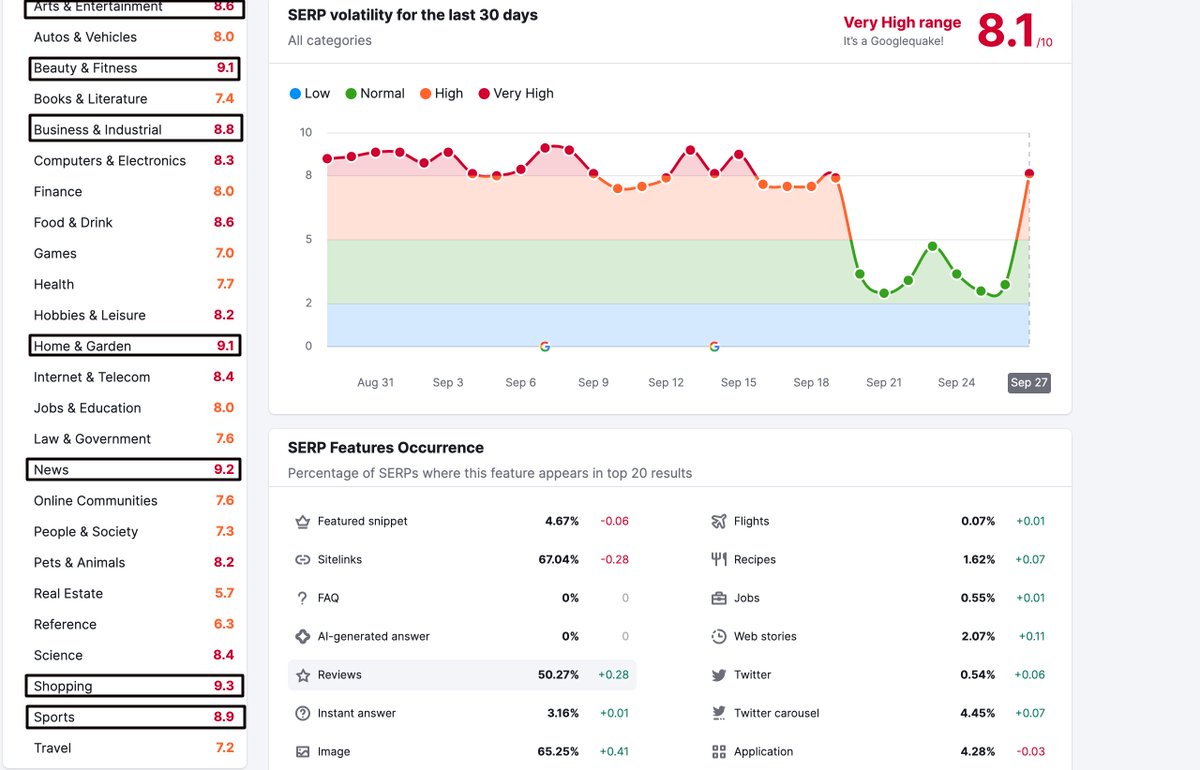Click the Reviews feature row label
The height and width of the screenshot is (770, 1200).
pos(340,675)
